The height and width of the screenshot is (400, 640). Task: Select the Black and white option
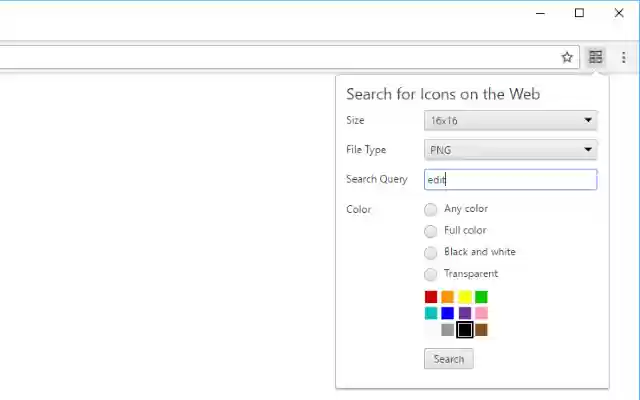pos(431,253)
